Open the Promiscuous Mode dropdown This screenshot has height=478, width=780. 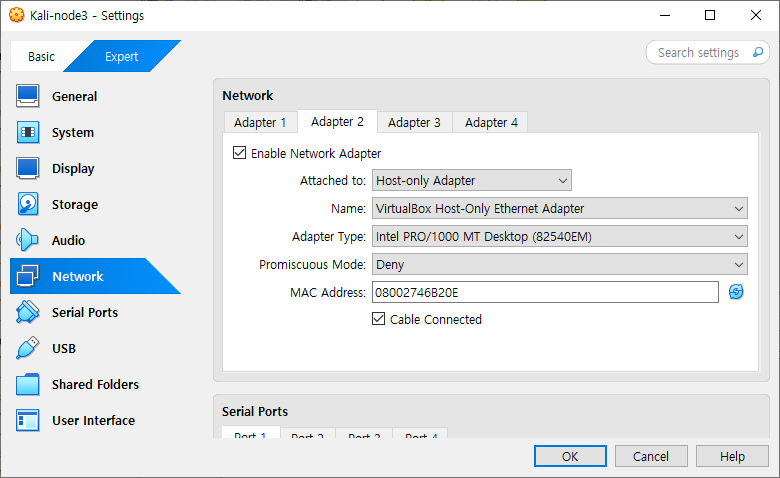560,264
